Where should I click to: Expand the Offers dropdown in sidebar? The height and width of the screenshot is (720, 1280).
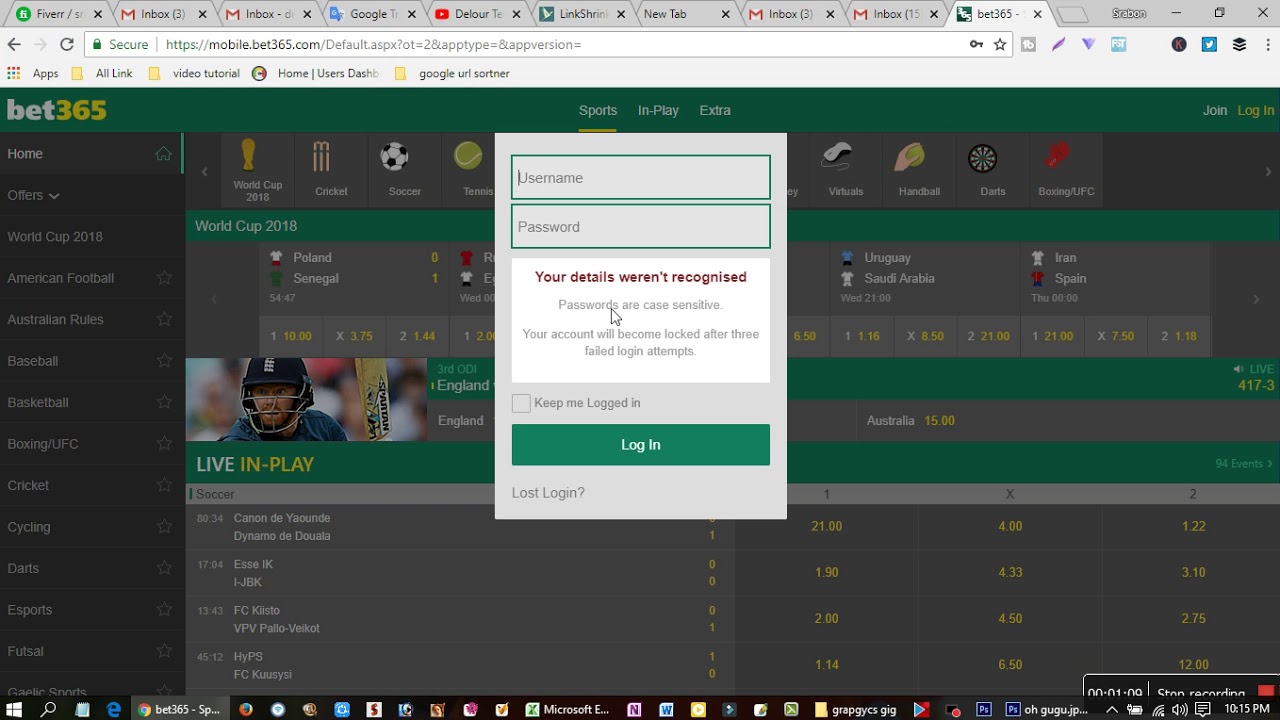pyautogui.click(x=33, y=195)
